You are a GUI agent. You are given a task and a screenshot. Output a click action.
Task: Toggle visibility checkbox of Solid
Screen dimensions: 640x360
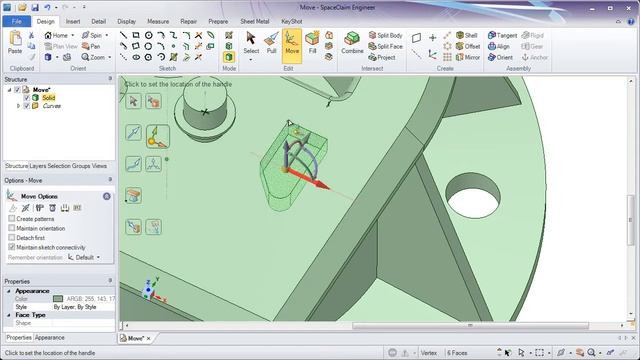point(27,98)
